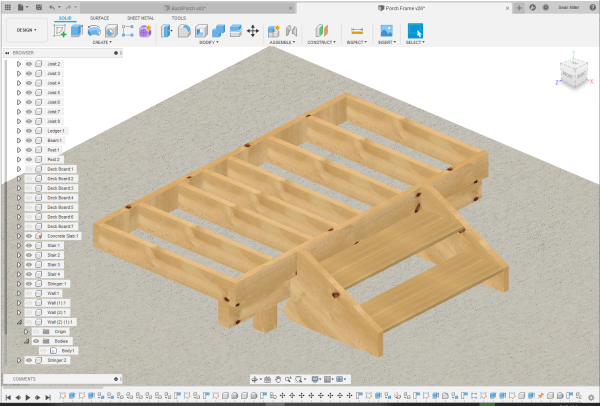Open the CREATE dropdown menu

pos(102,42)
